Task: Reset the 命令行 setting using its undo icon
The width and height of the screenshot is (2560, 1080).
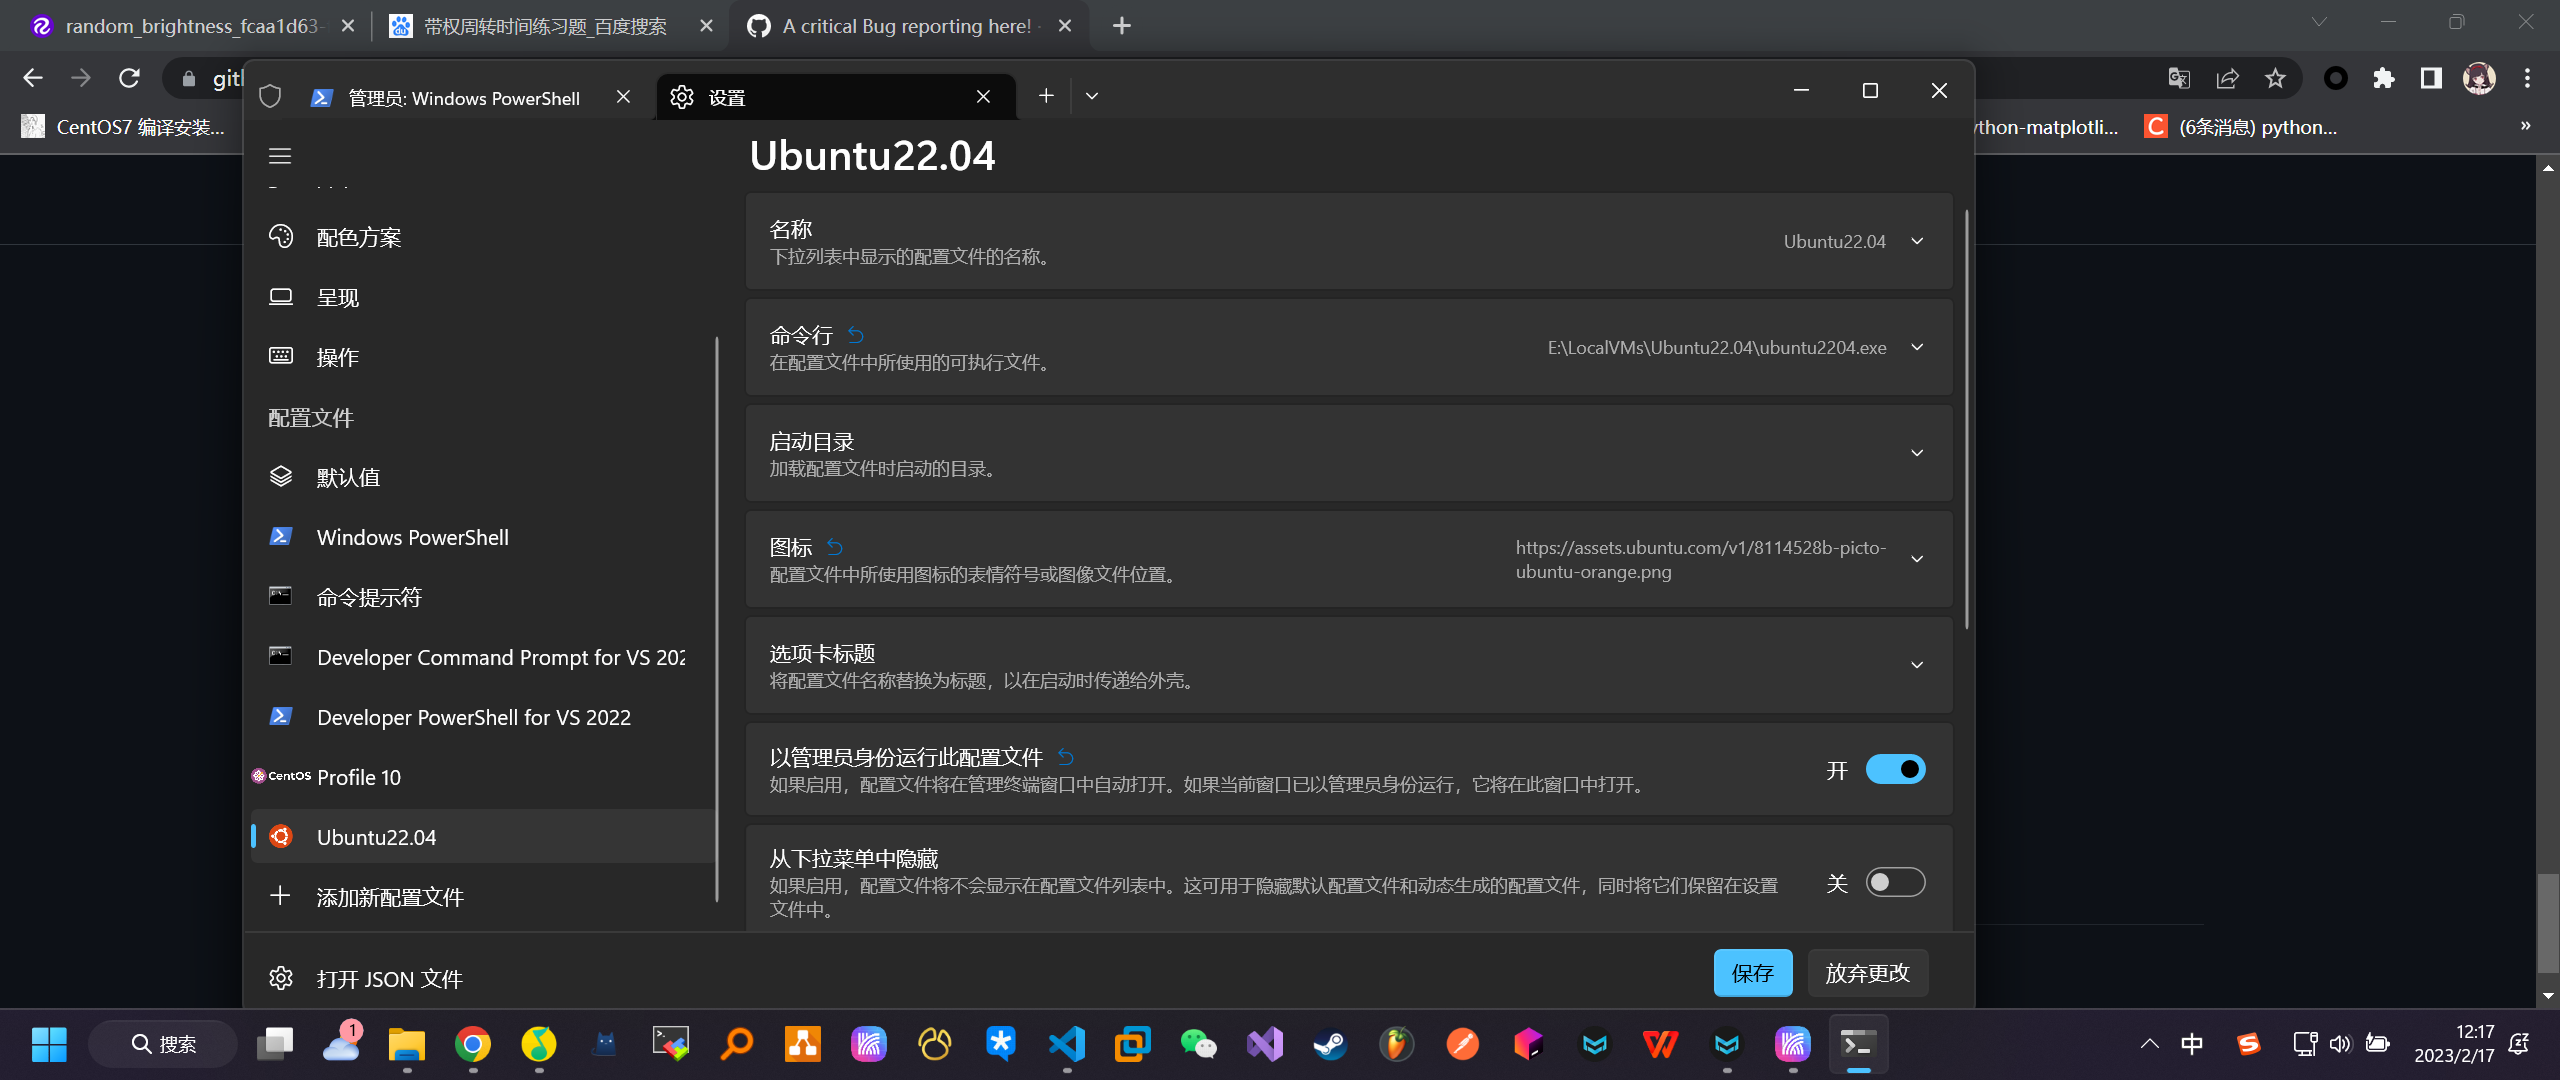Action: (x=855, y=335)
